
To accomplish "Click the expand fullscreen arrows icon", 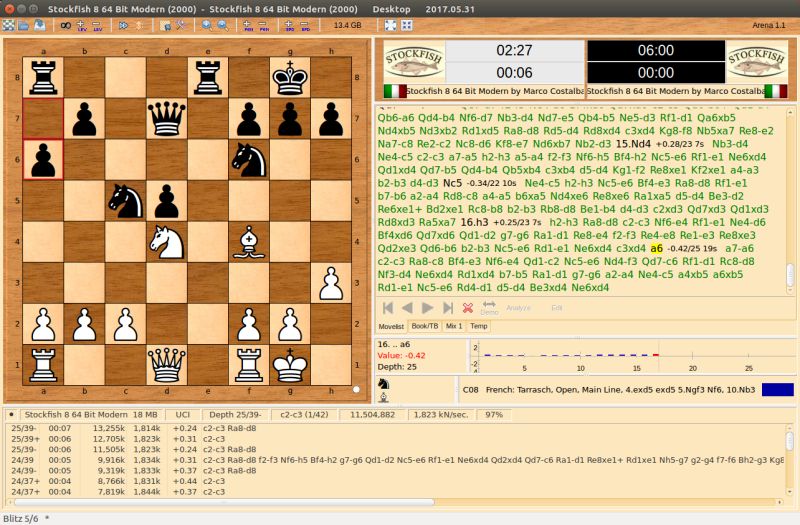I will tap(391, 25).
